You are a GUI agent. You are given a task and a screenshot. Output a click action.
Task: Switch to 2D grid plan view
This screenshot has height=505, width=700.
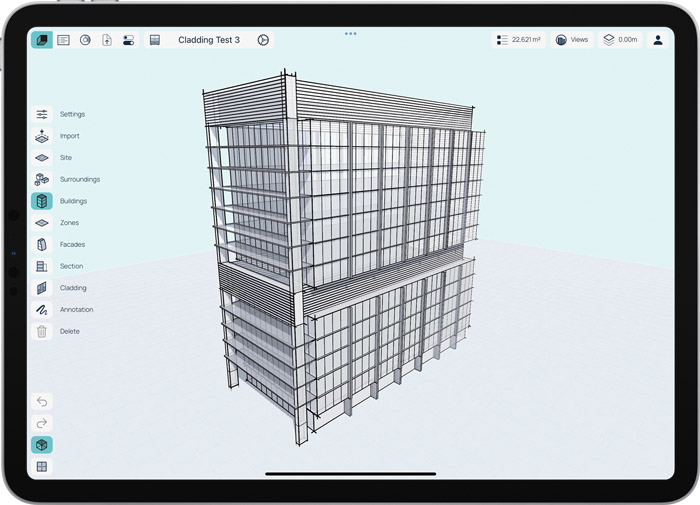[42, 466]
